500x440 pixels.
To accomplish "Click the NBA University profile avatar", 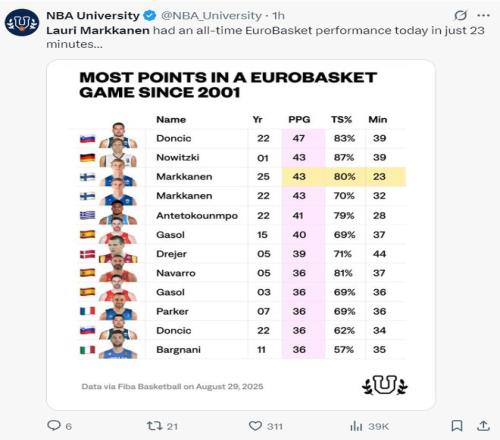I will coord(22,23).
